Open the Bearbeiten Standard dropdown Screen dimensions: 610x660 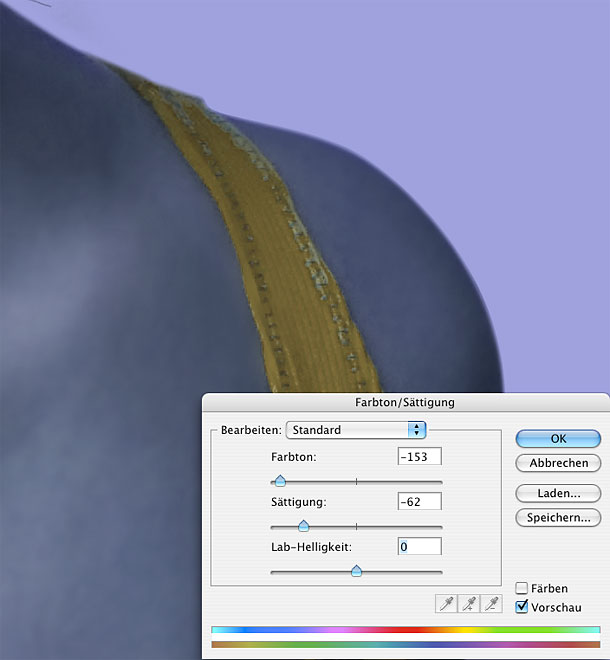click(356, 430)
